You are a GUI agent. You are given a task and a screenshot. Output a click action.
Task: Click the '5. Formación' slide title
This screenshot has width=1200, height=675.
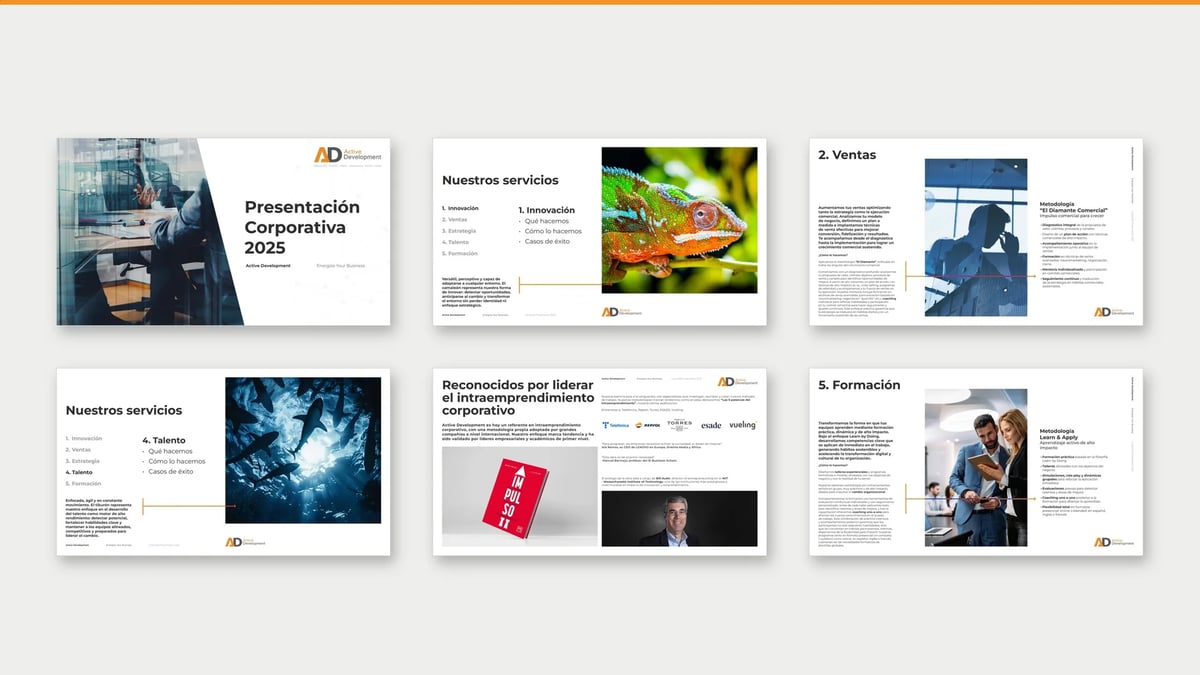click(859, 384)
